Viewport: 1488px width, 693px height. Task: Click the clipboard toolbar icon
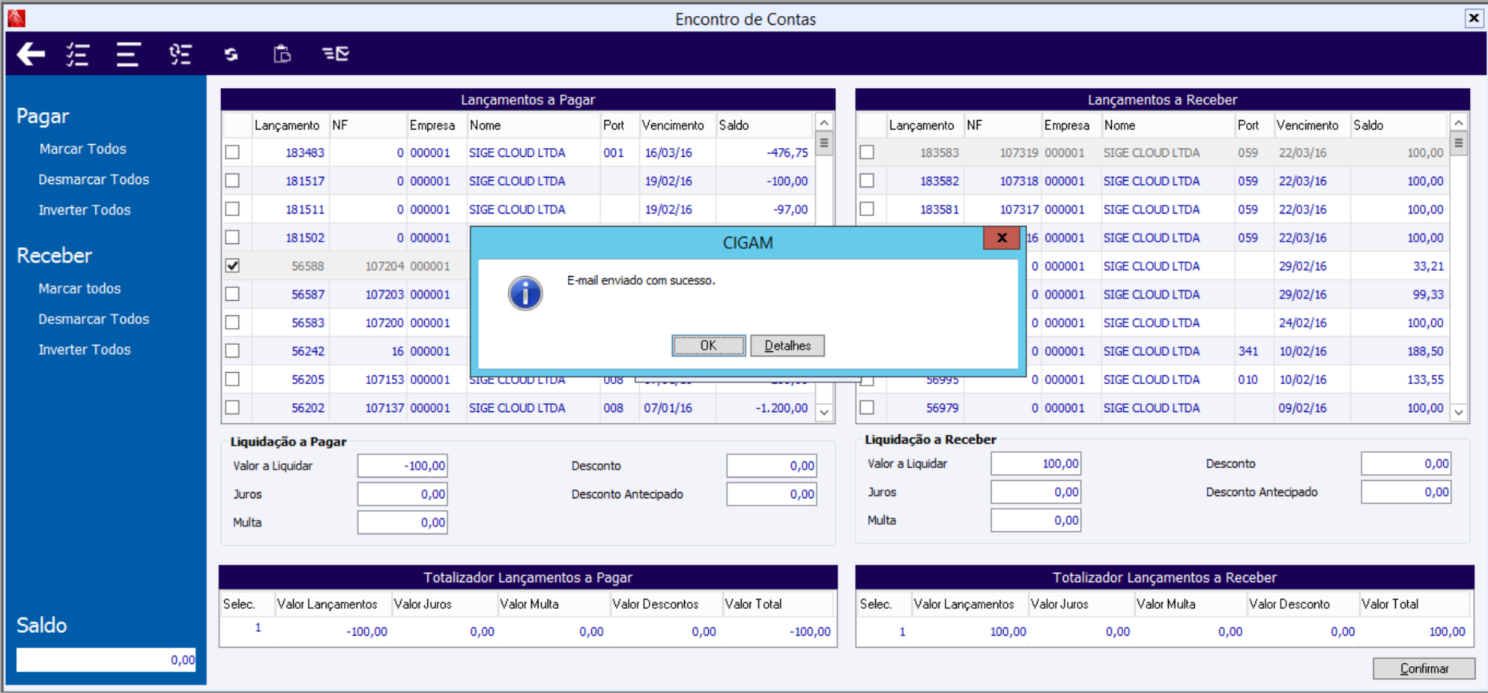[x=283, y=54]
